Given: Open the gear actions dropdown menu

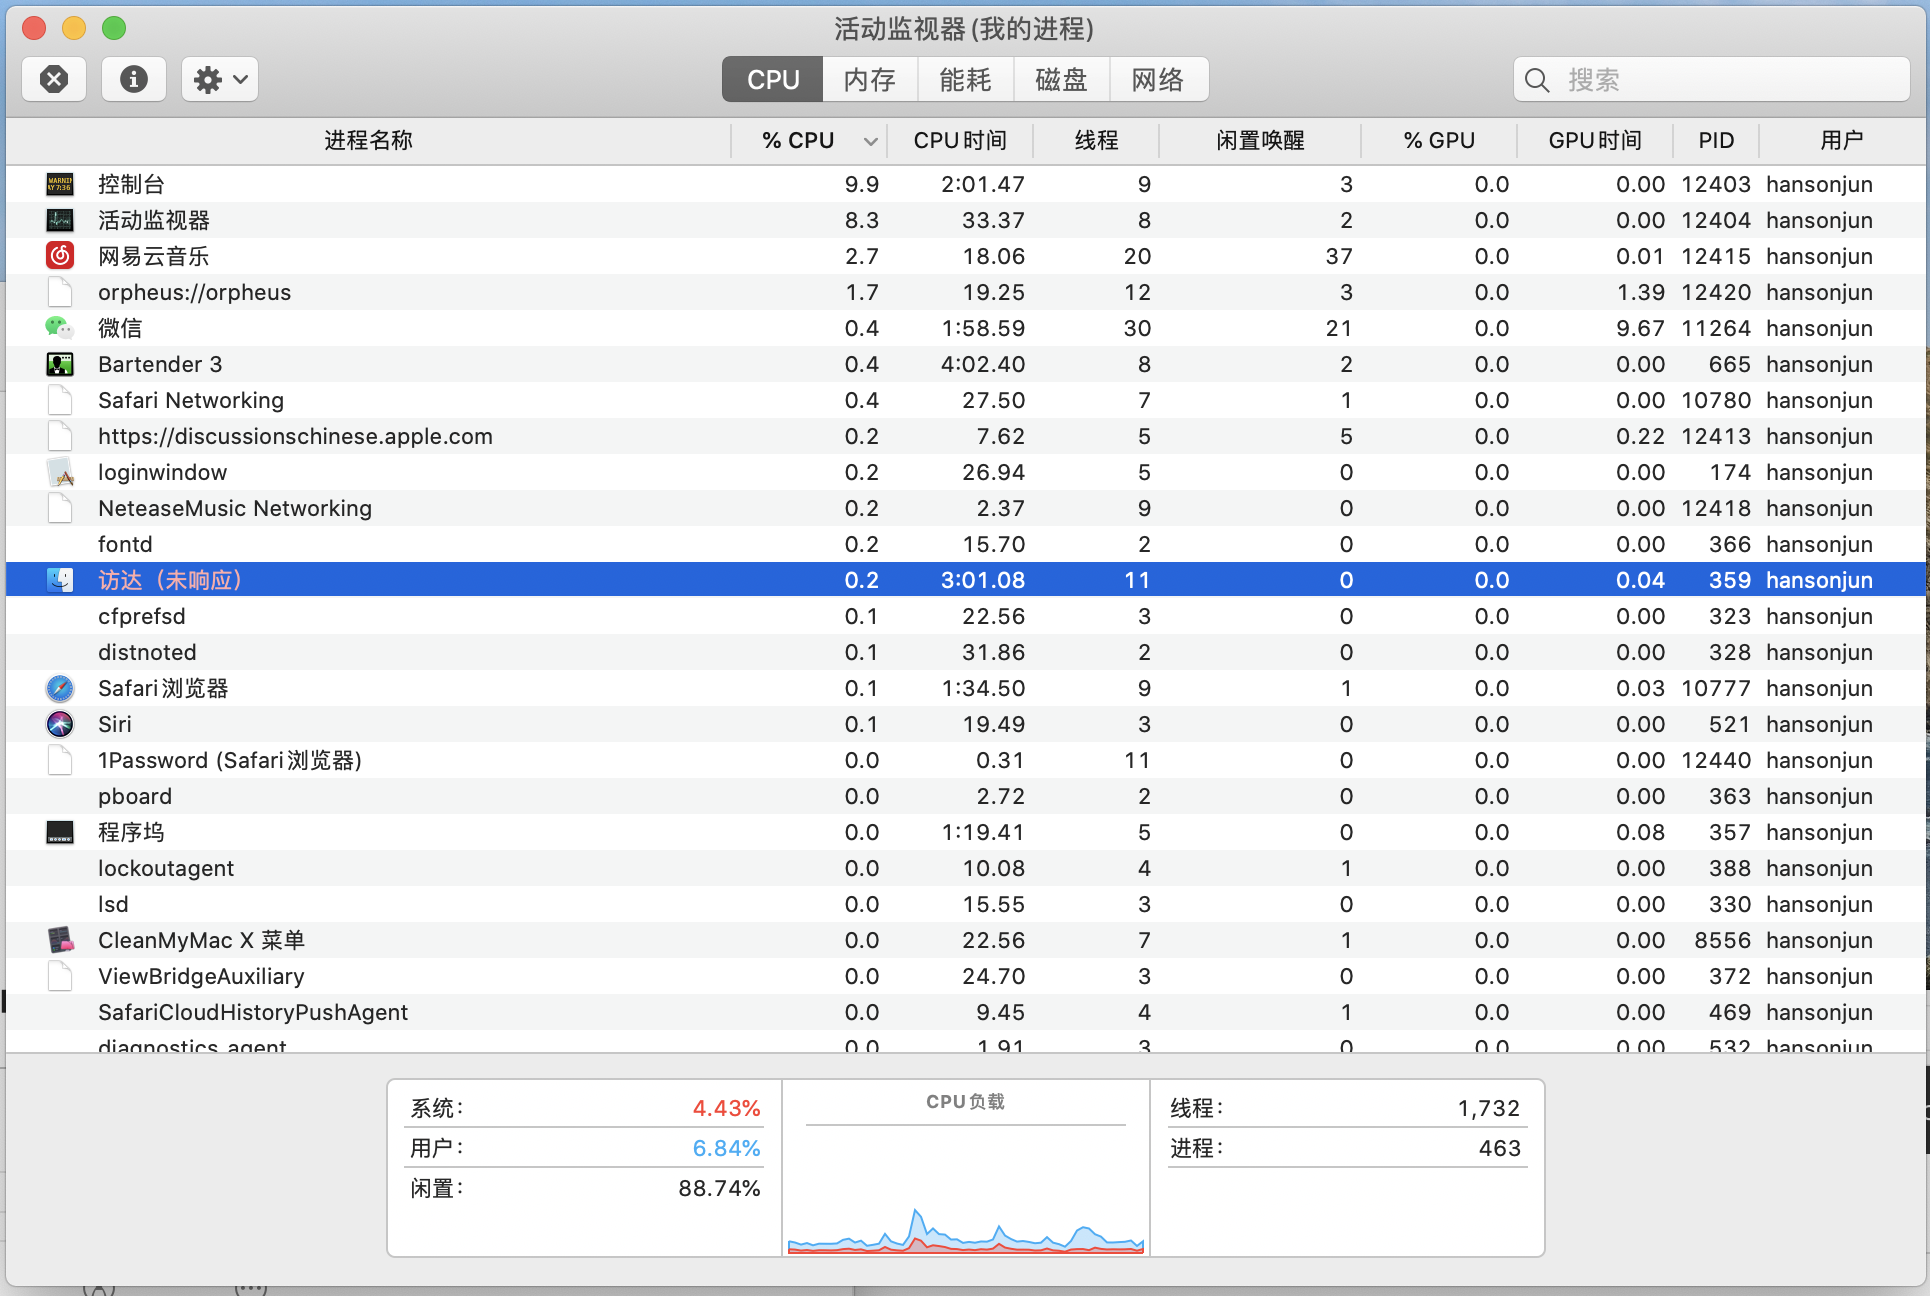Looking at the screenshot, I should click(x=220, y=79).
